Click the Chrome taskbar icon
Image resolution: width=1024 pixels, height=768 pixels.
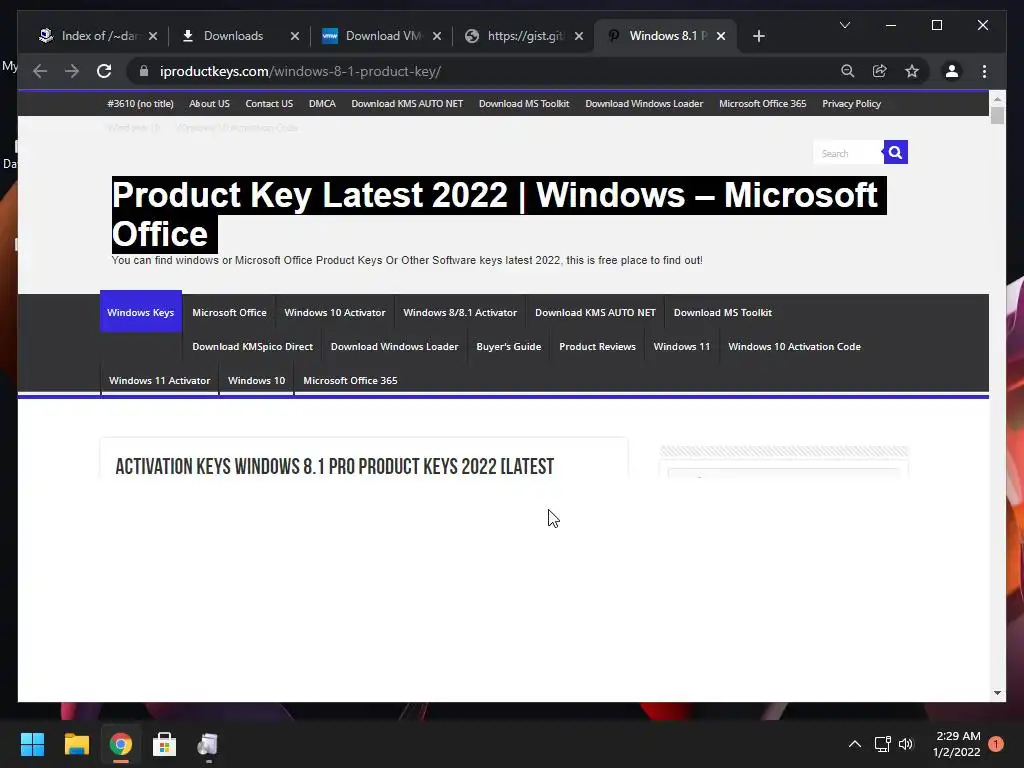tap(120, 744)
